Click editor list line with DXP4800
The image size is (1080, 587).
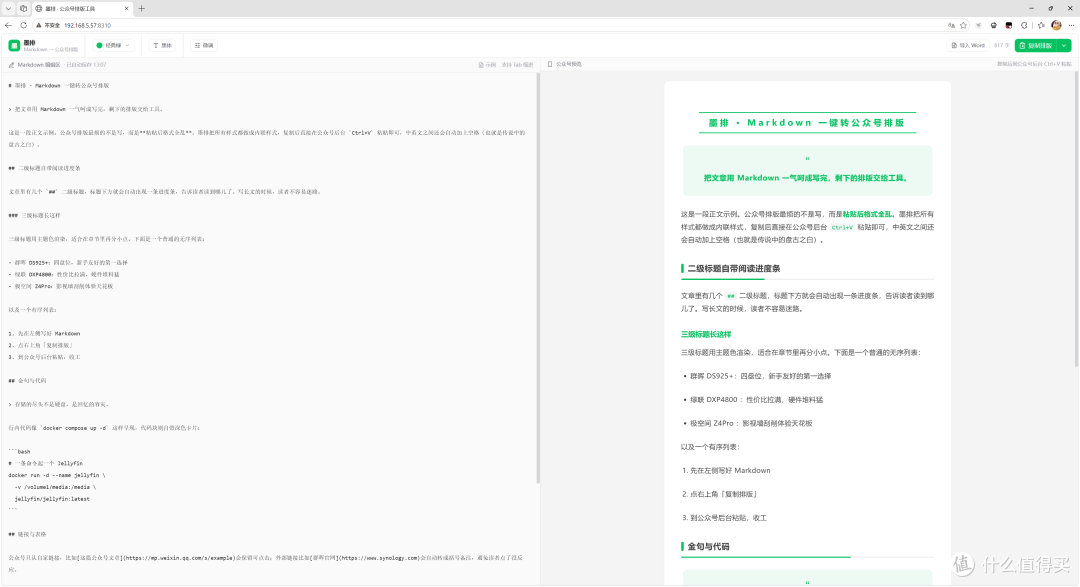(x=65, y=274)
